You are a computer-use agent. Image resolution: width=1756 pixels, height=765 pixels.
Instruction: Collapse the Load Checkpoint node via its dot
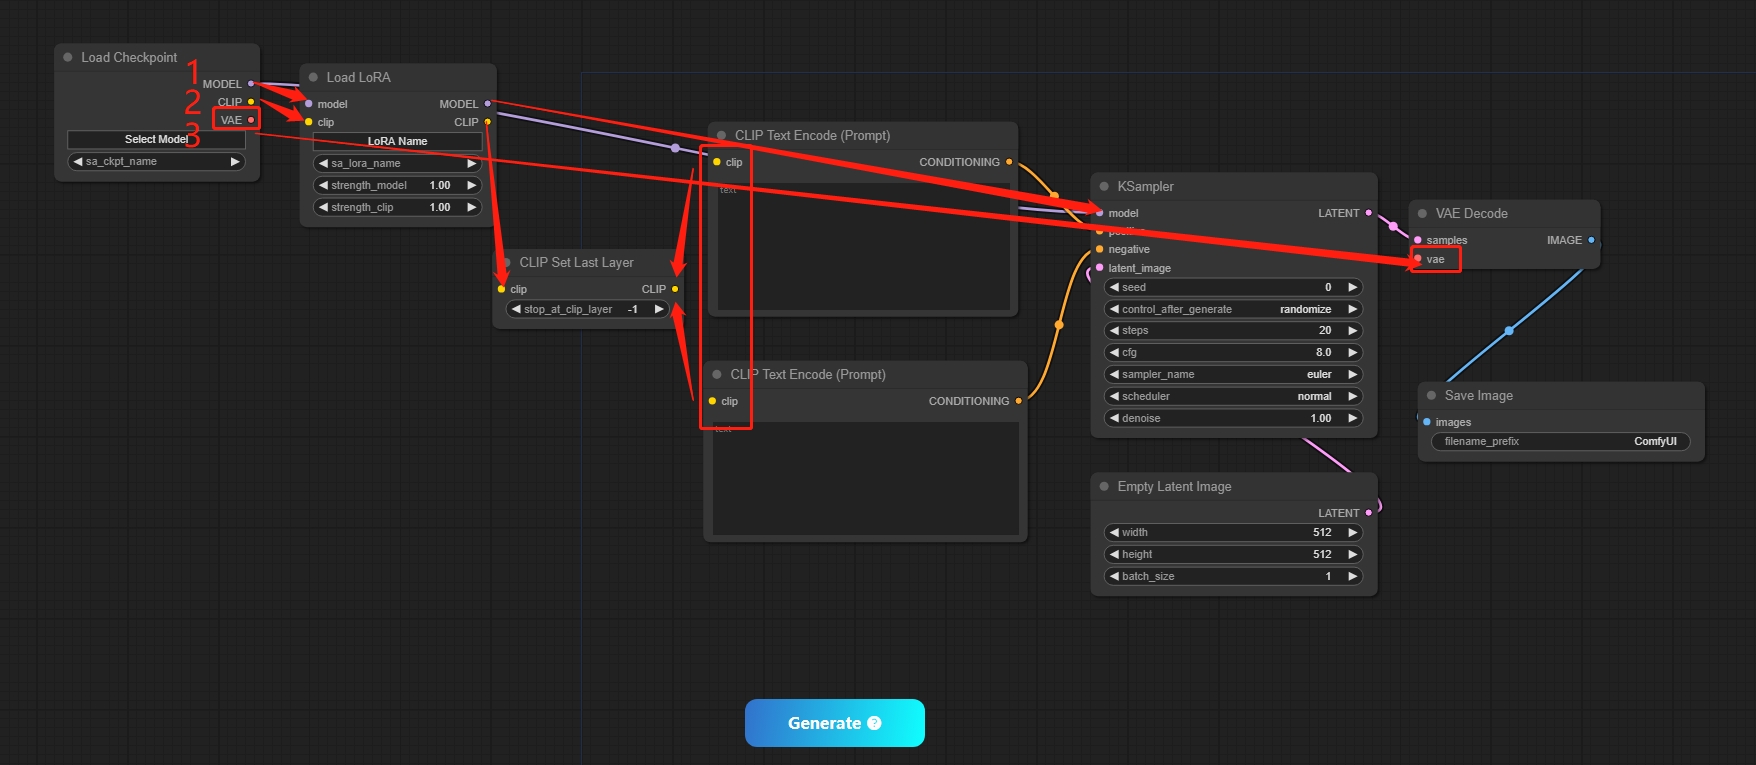click(68, 57)
